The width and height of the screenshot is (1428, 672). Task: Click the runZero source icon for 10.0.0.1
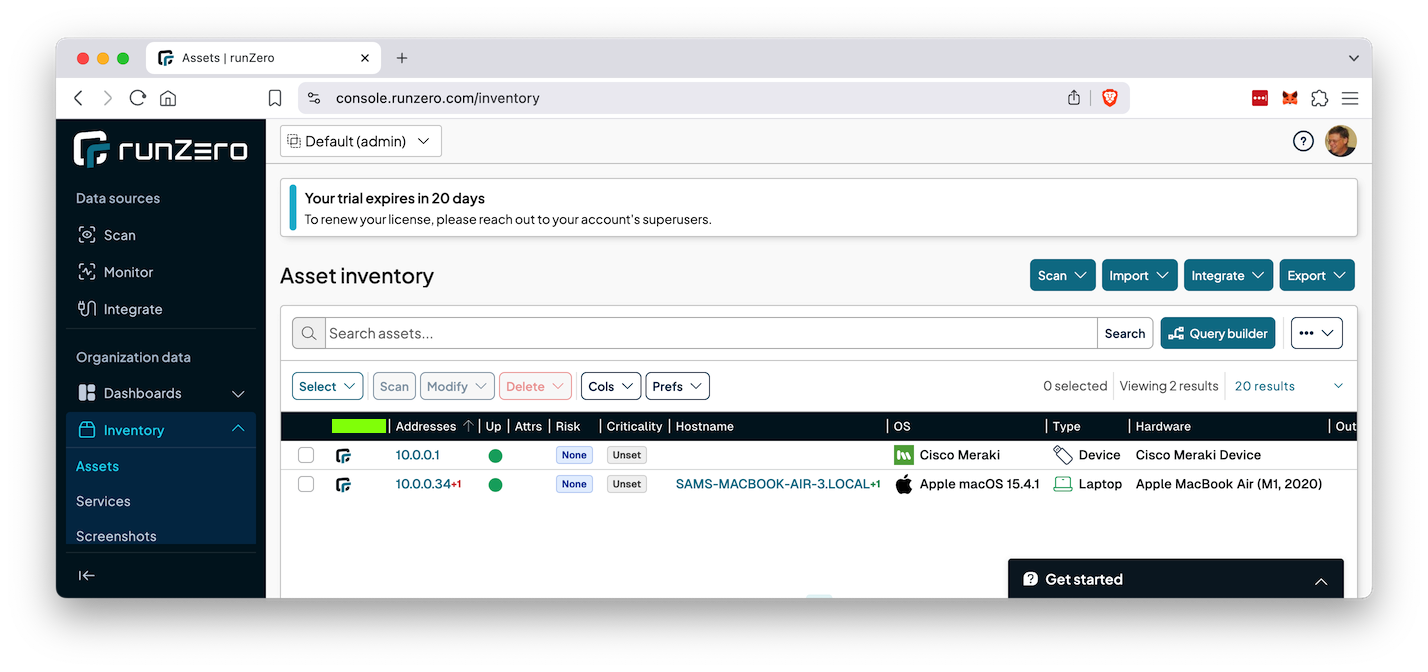[343, 455]
